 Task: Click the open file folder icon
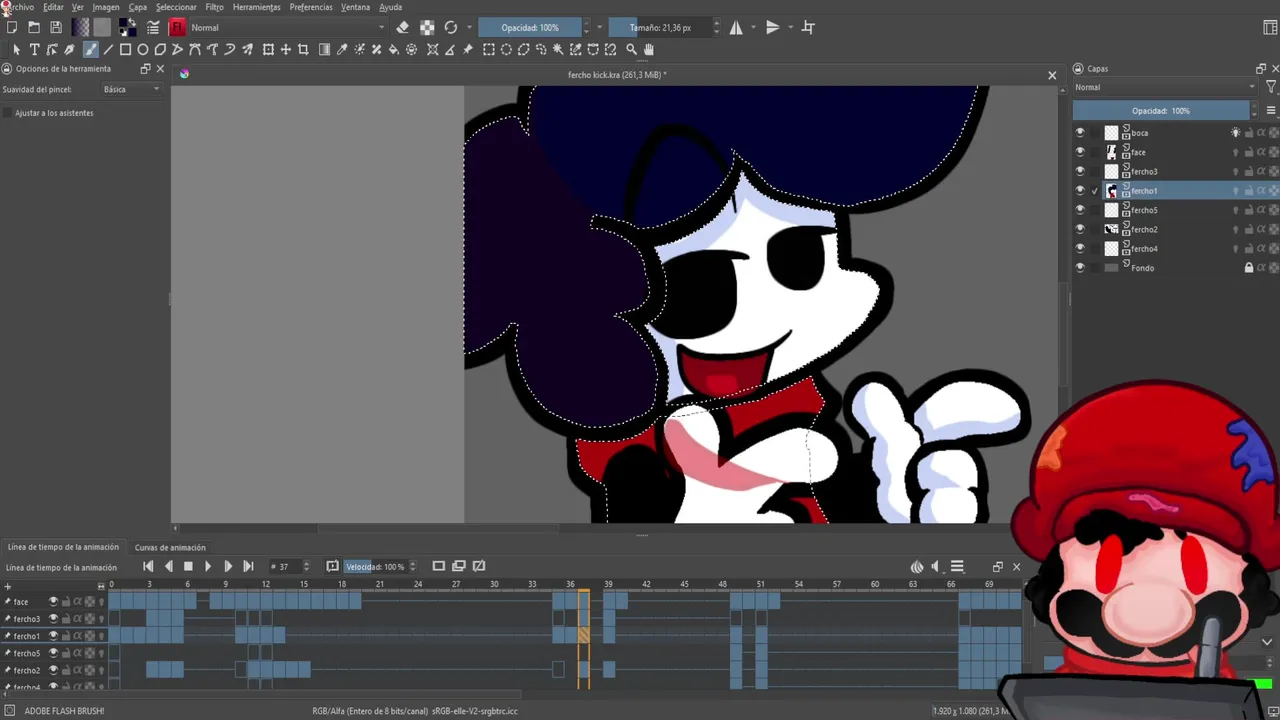34,27
